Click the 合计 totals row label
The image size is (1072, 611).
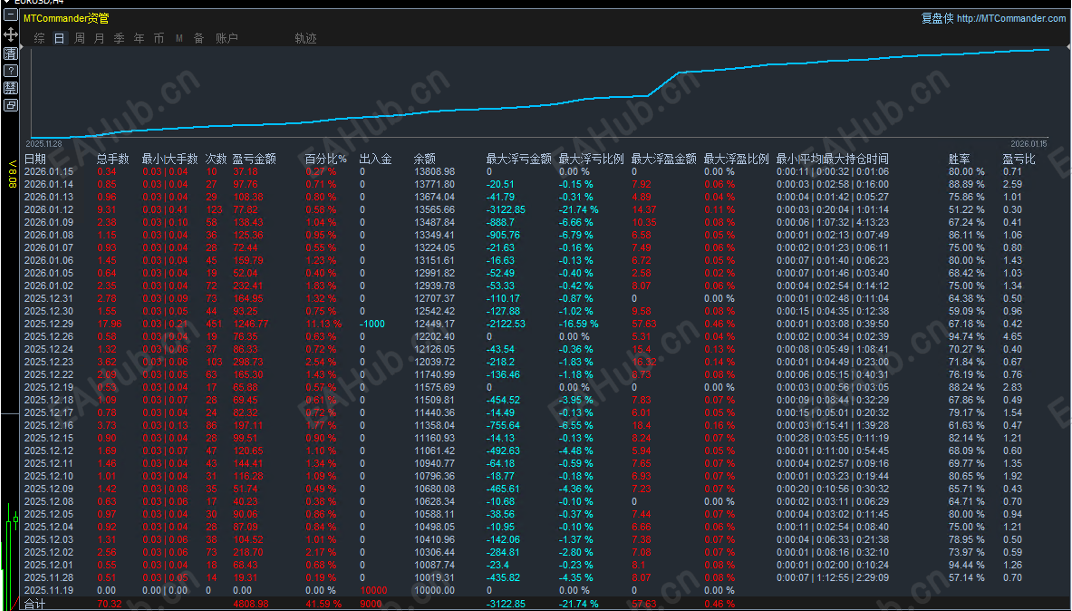tap(35, 604)
